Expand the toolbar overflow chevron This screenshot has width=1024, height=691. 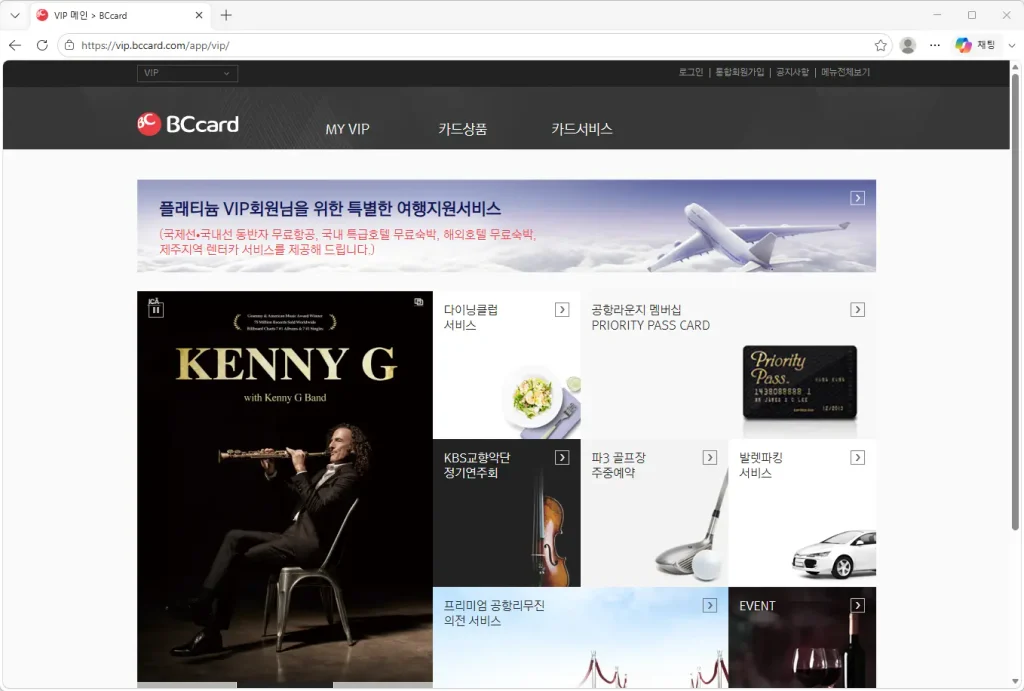pyautogui.click(x=1012, y=45)
